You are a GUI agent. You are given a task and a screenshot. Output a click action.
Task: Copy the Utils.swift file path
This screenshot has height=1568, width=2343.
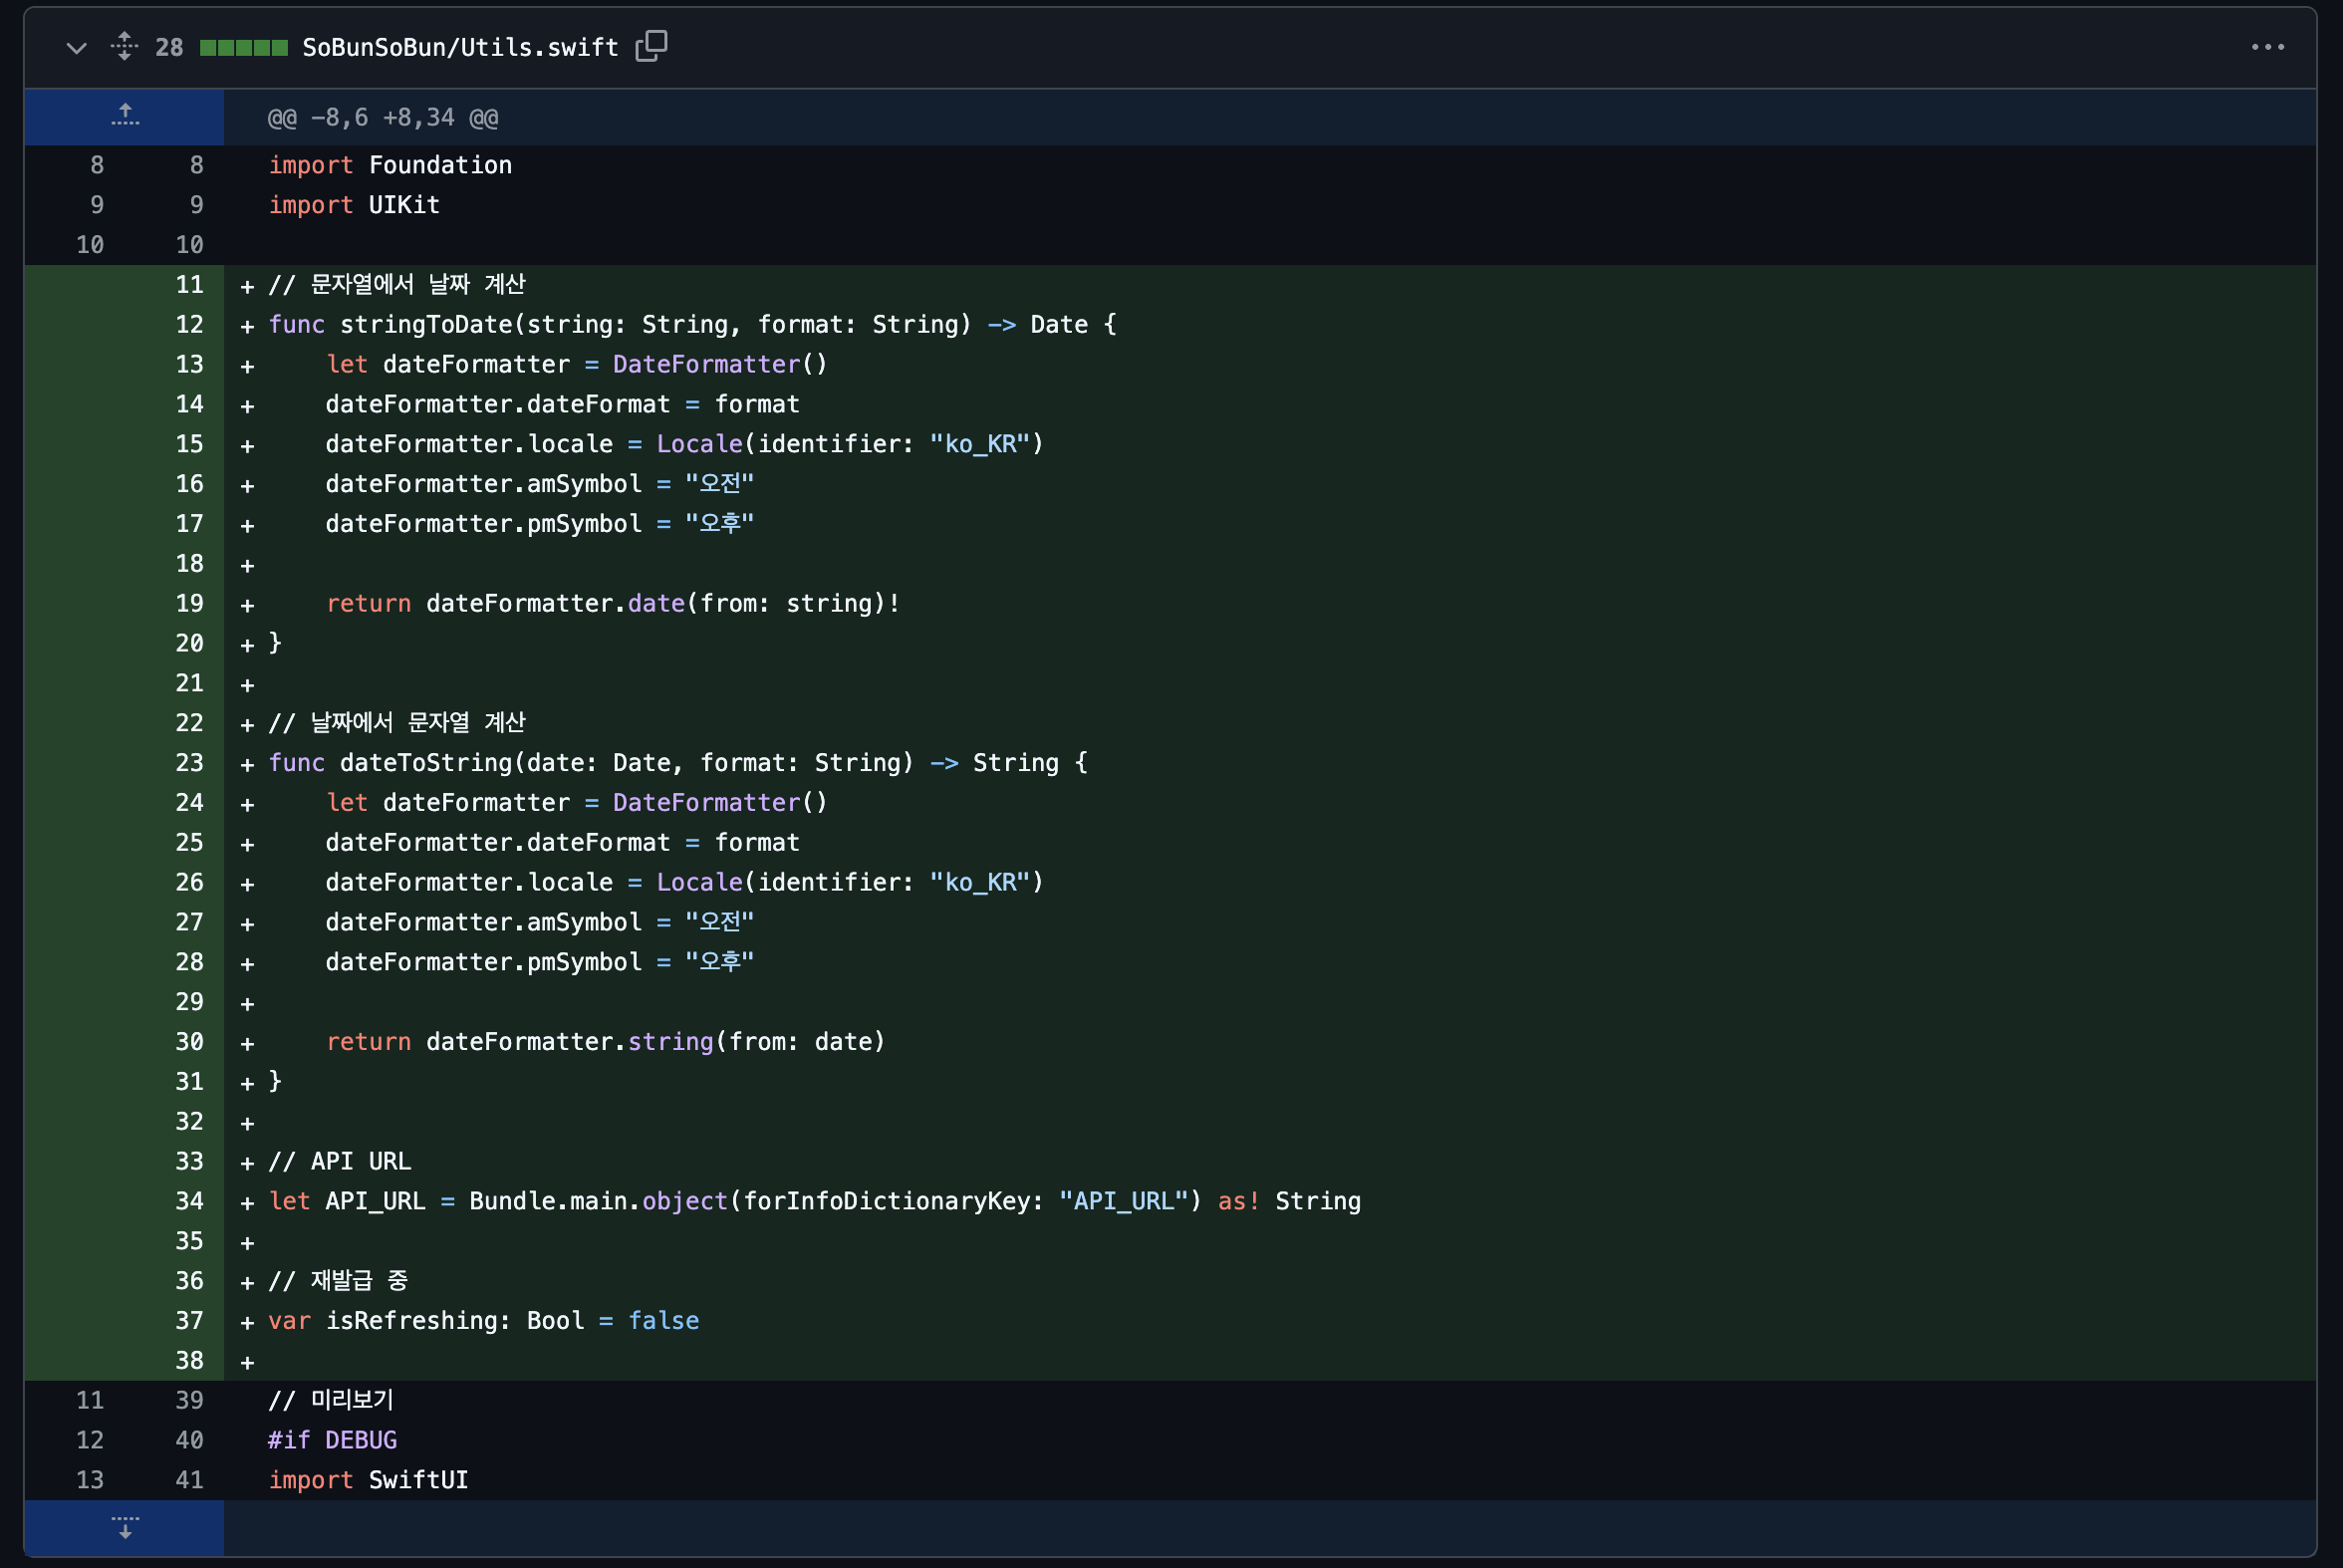point(651,46)
